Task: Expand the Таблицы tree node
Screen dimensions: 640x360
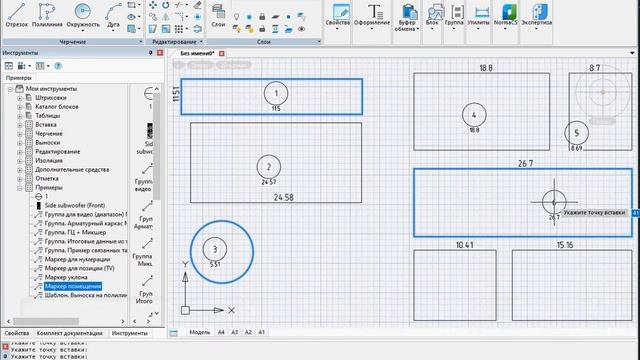Action: [x=20, y=116]
